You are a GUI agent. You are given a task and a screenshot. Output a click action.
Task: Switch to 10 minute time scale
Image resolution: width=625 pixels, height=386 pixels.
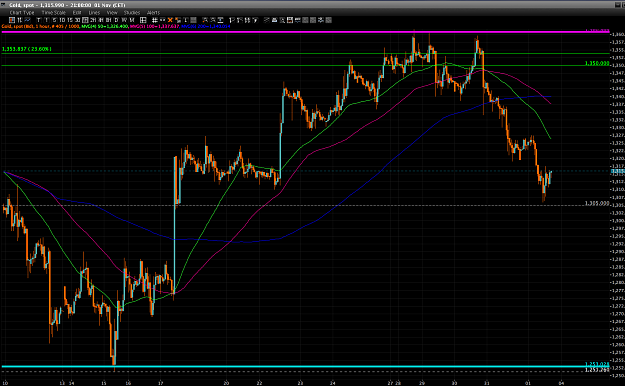tap(62, 20)
